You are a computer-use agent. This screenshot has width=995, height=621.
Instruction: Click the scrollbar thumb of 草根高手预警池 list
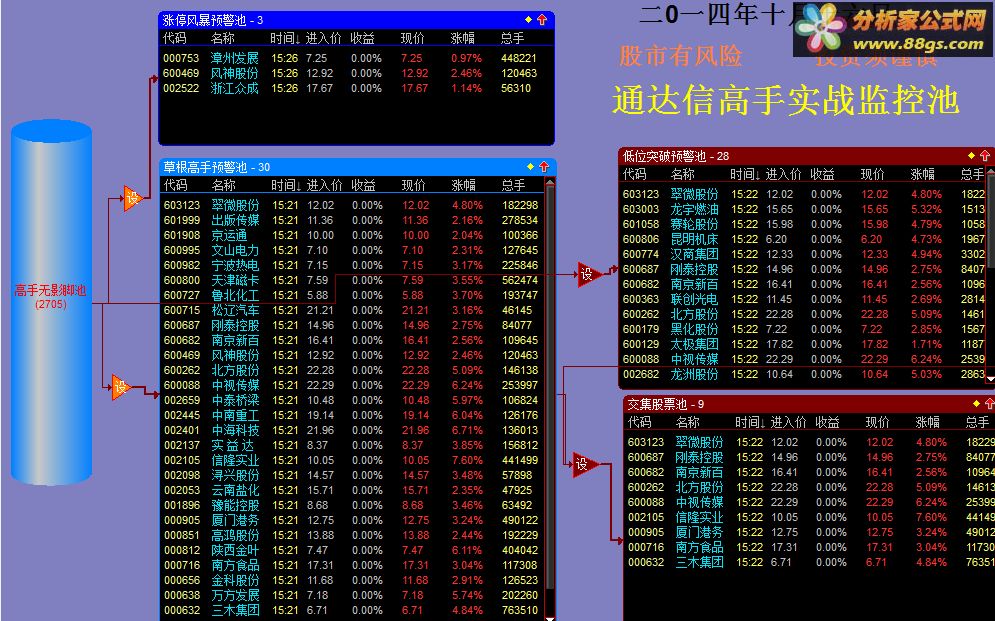pyautogui.click(x=550, y=387)
